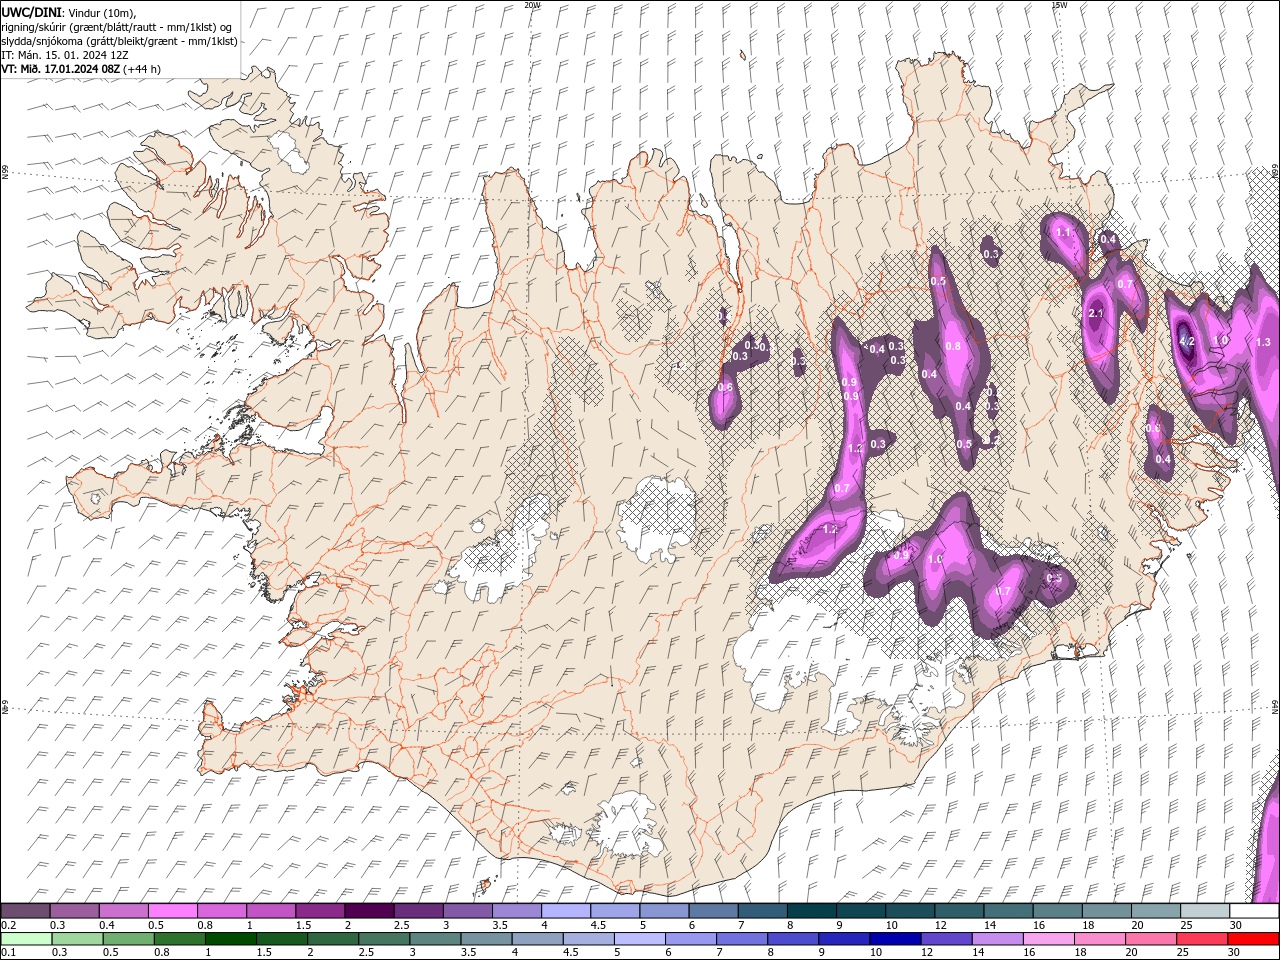
Task: Click the 2.1 snowfall value on the map
Action: coord(1095,314)
